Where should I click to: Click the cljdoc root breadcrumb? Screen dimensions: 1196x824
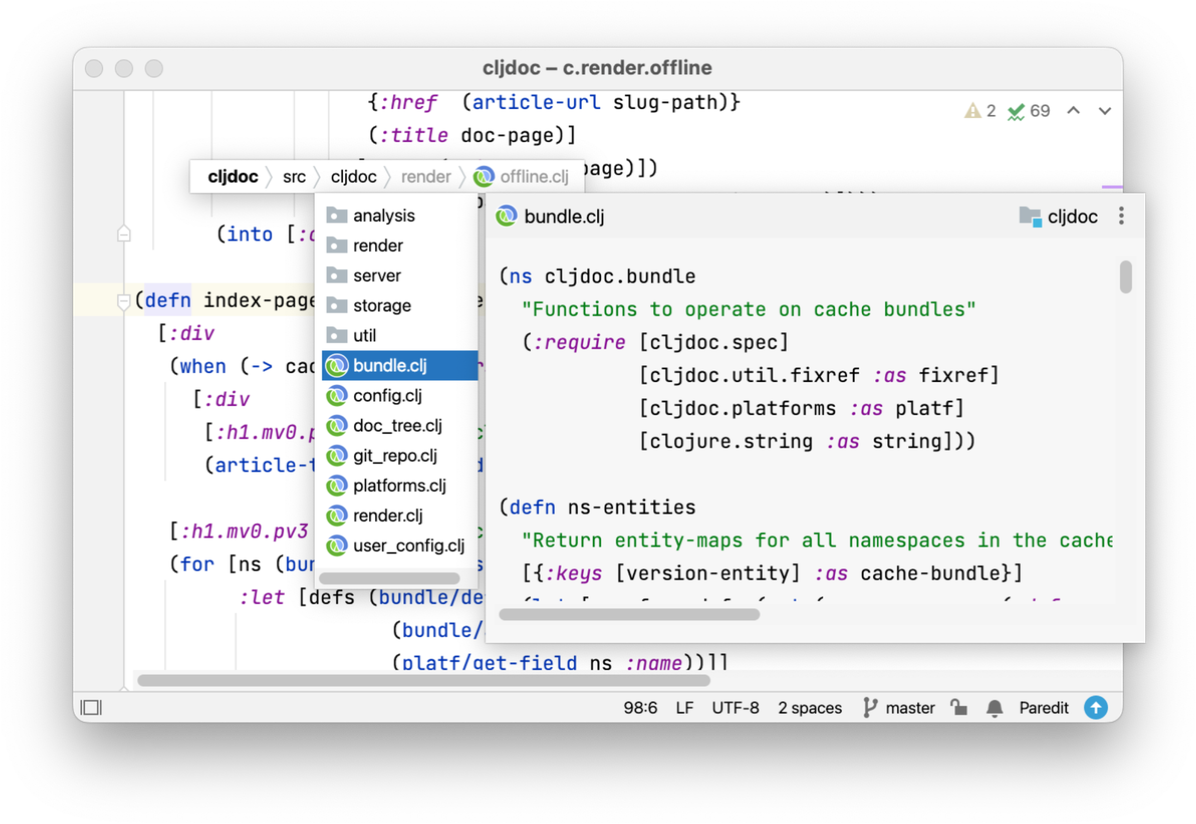(233, 177)
